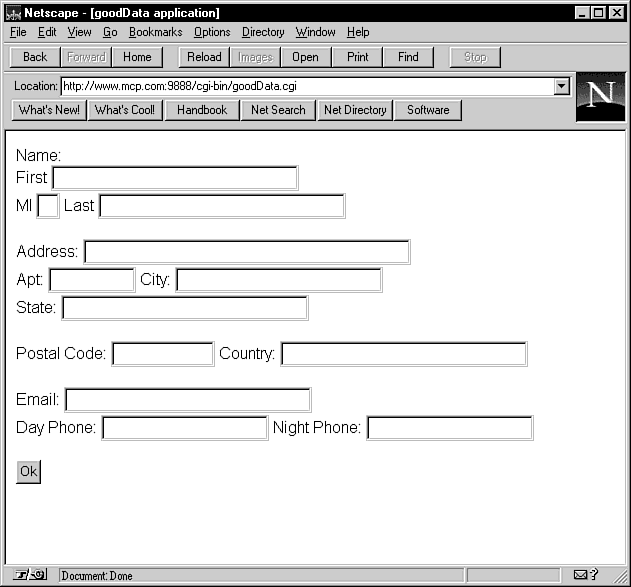
Task: Open the Net Search directory button
Action: click(x=278, y=110)
